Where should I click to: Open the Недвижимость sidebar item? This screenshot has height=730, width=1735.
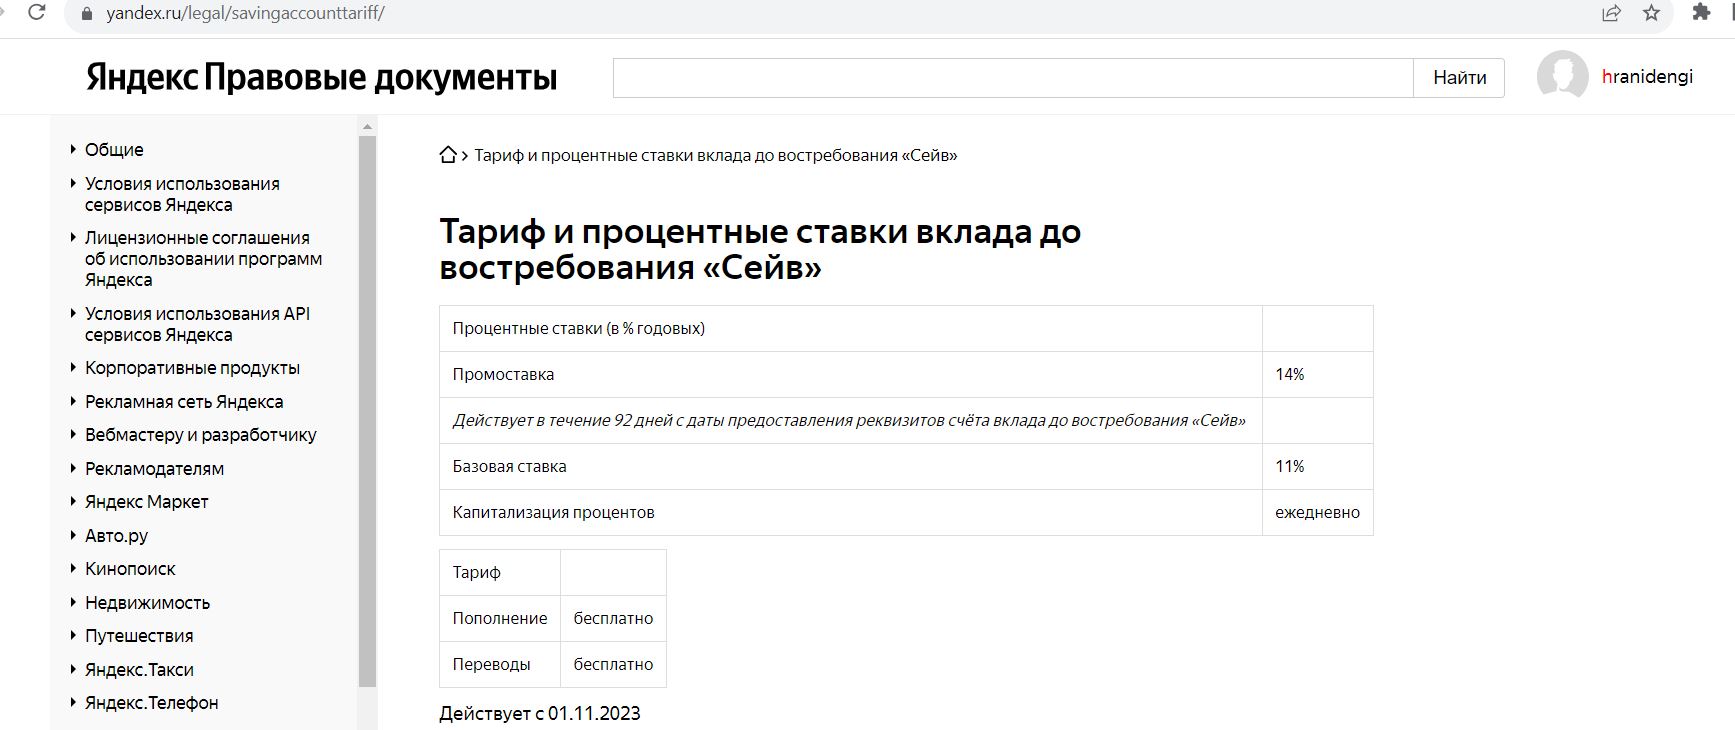pos(147,603)
